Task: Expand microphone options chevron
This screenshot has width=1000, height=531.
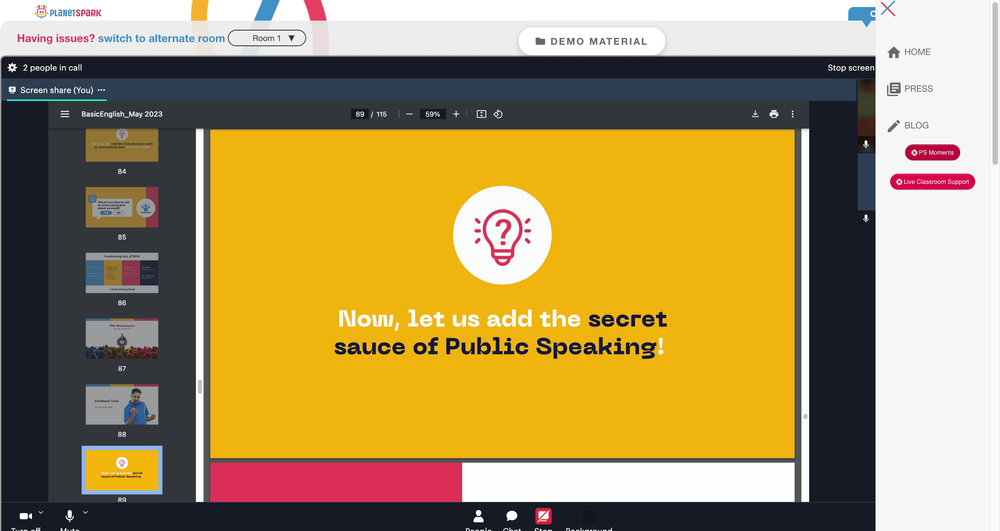Action: click(x=85, y=512)
